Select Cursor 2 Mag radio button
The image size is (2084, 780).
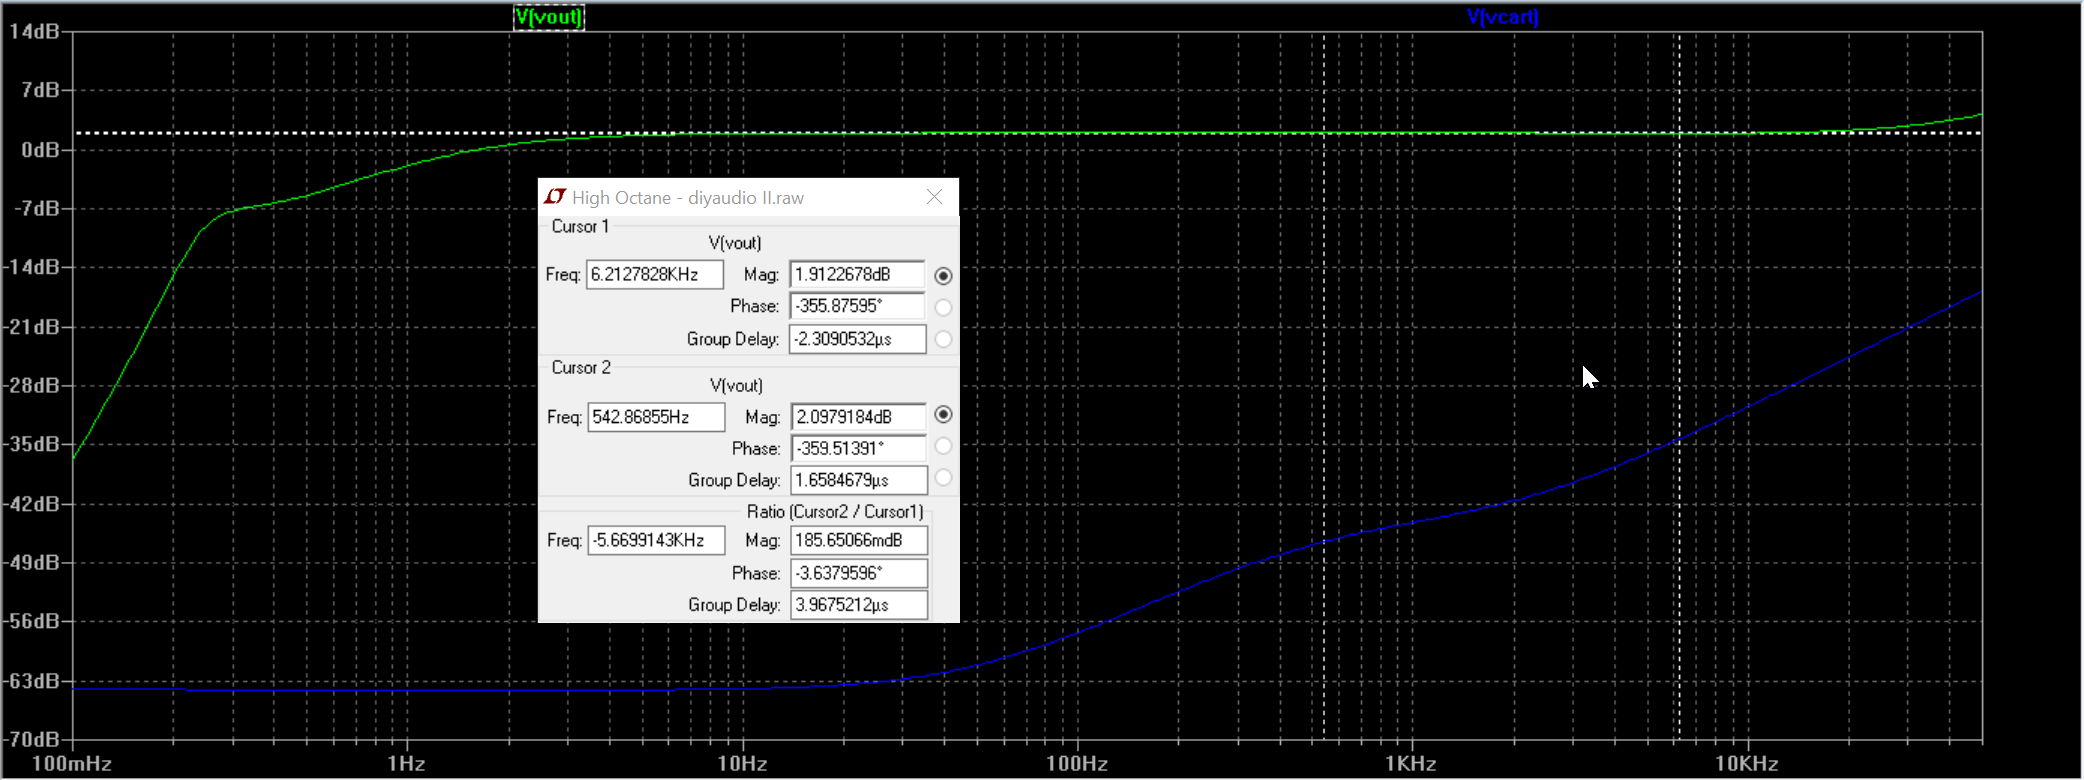943,414
